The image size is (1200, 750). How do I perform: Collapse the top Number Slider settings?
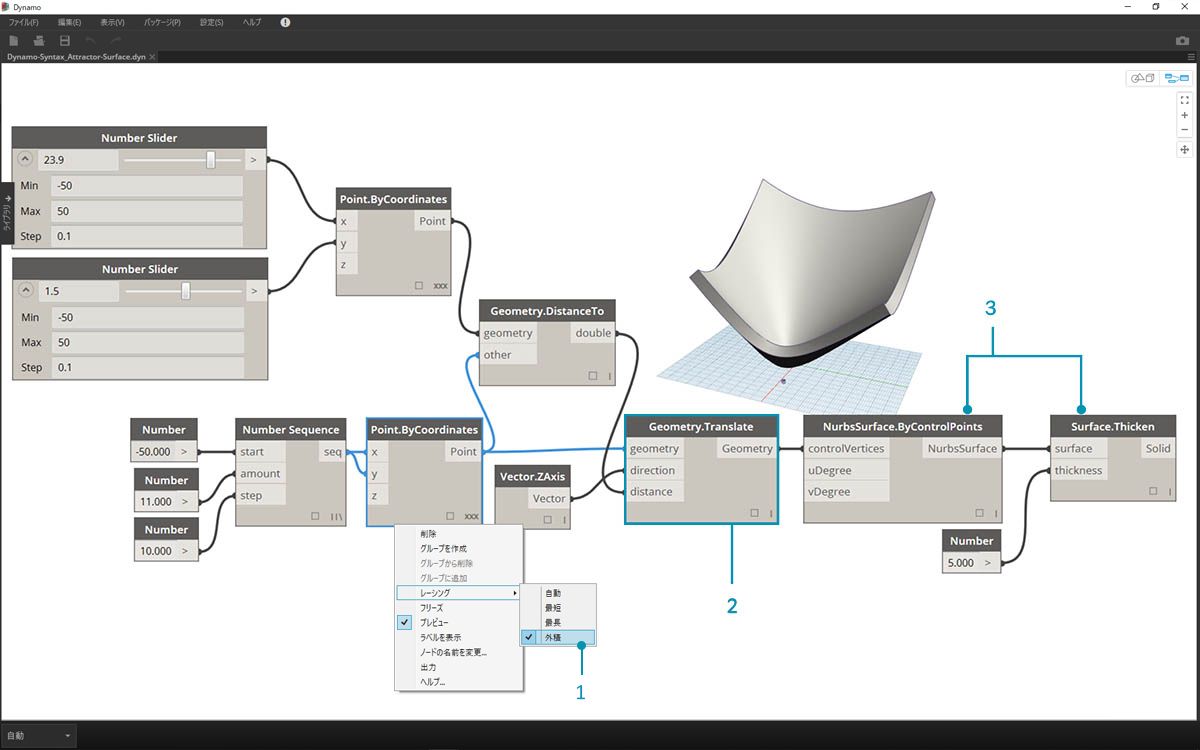click(25, 159)
